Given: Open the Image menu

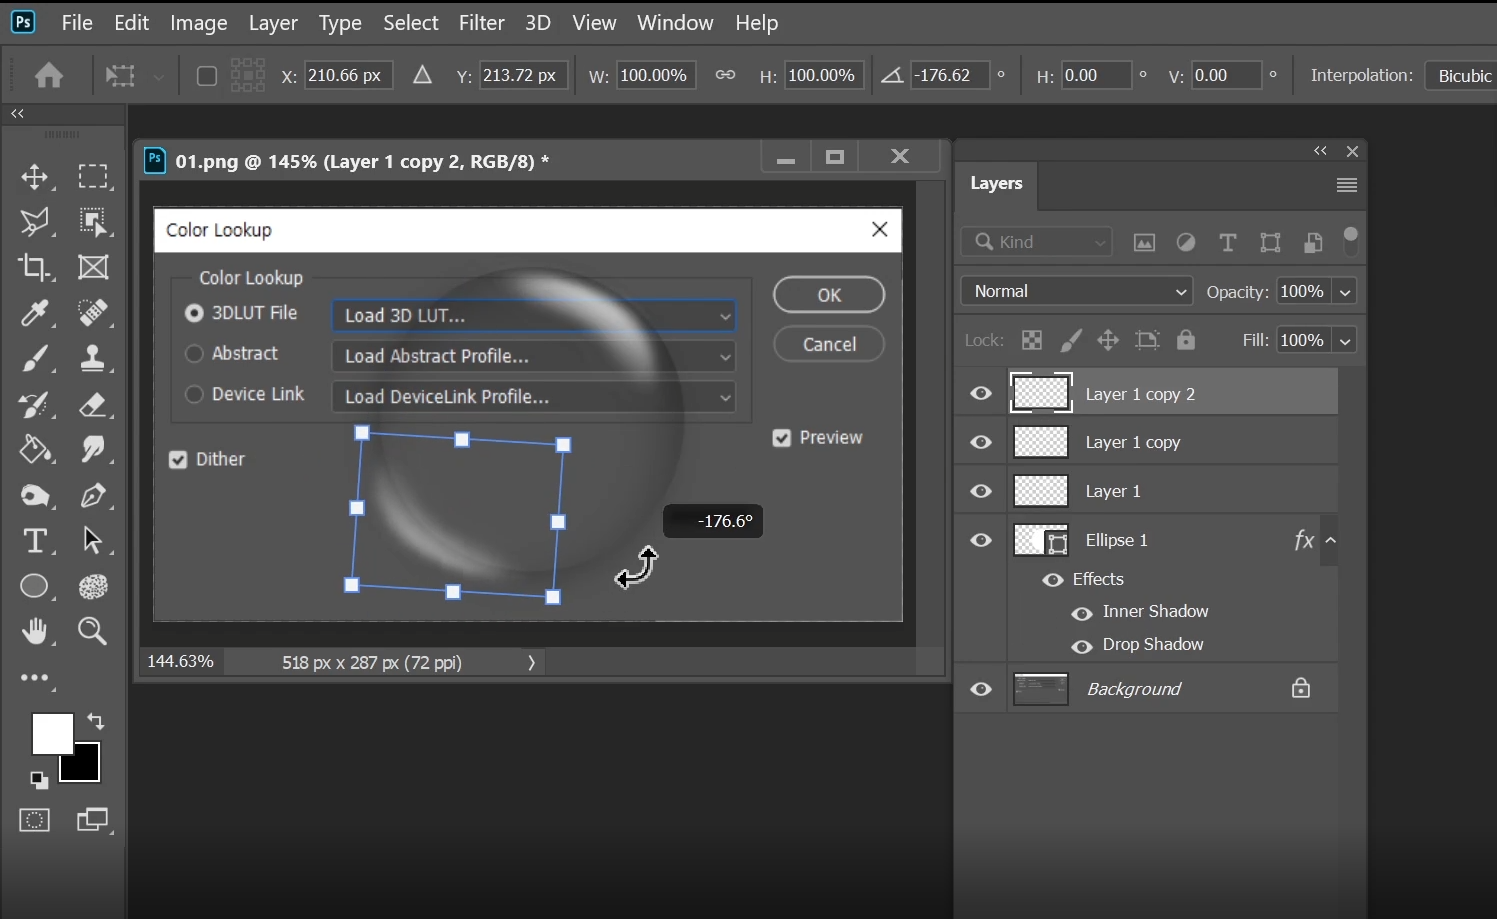Looking at the screenshot, I should coord(199,23).
